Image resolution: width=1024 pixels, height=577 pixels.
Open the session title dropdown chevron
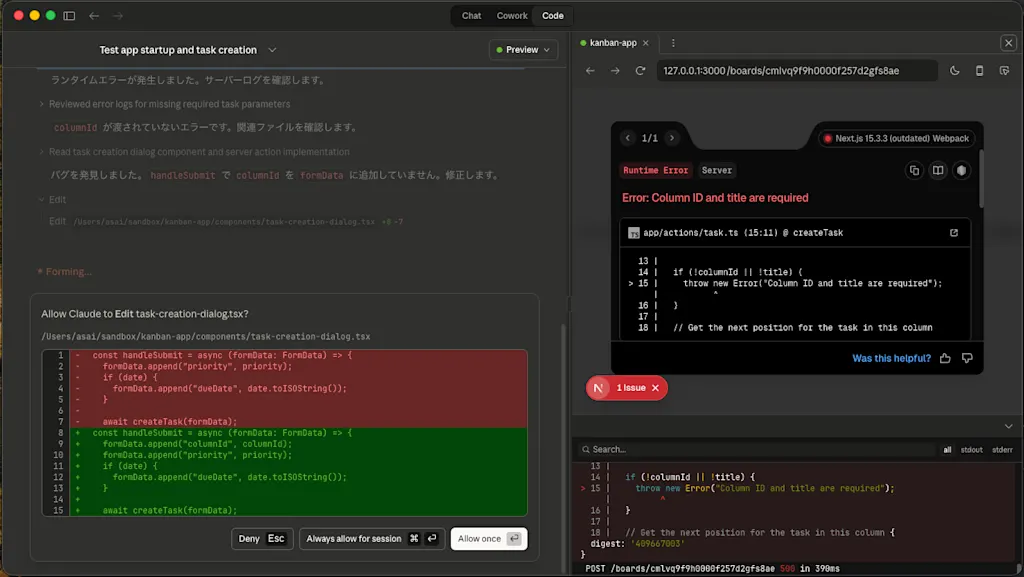pyautogui.click(x=272, y=50)
